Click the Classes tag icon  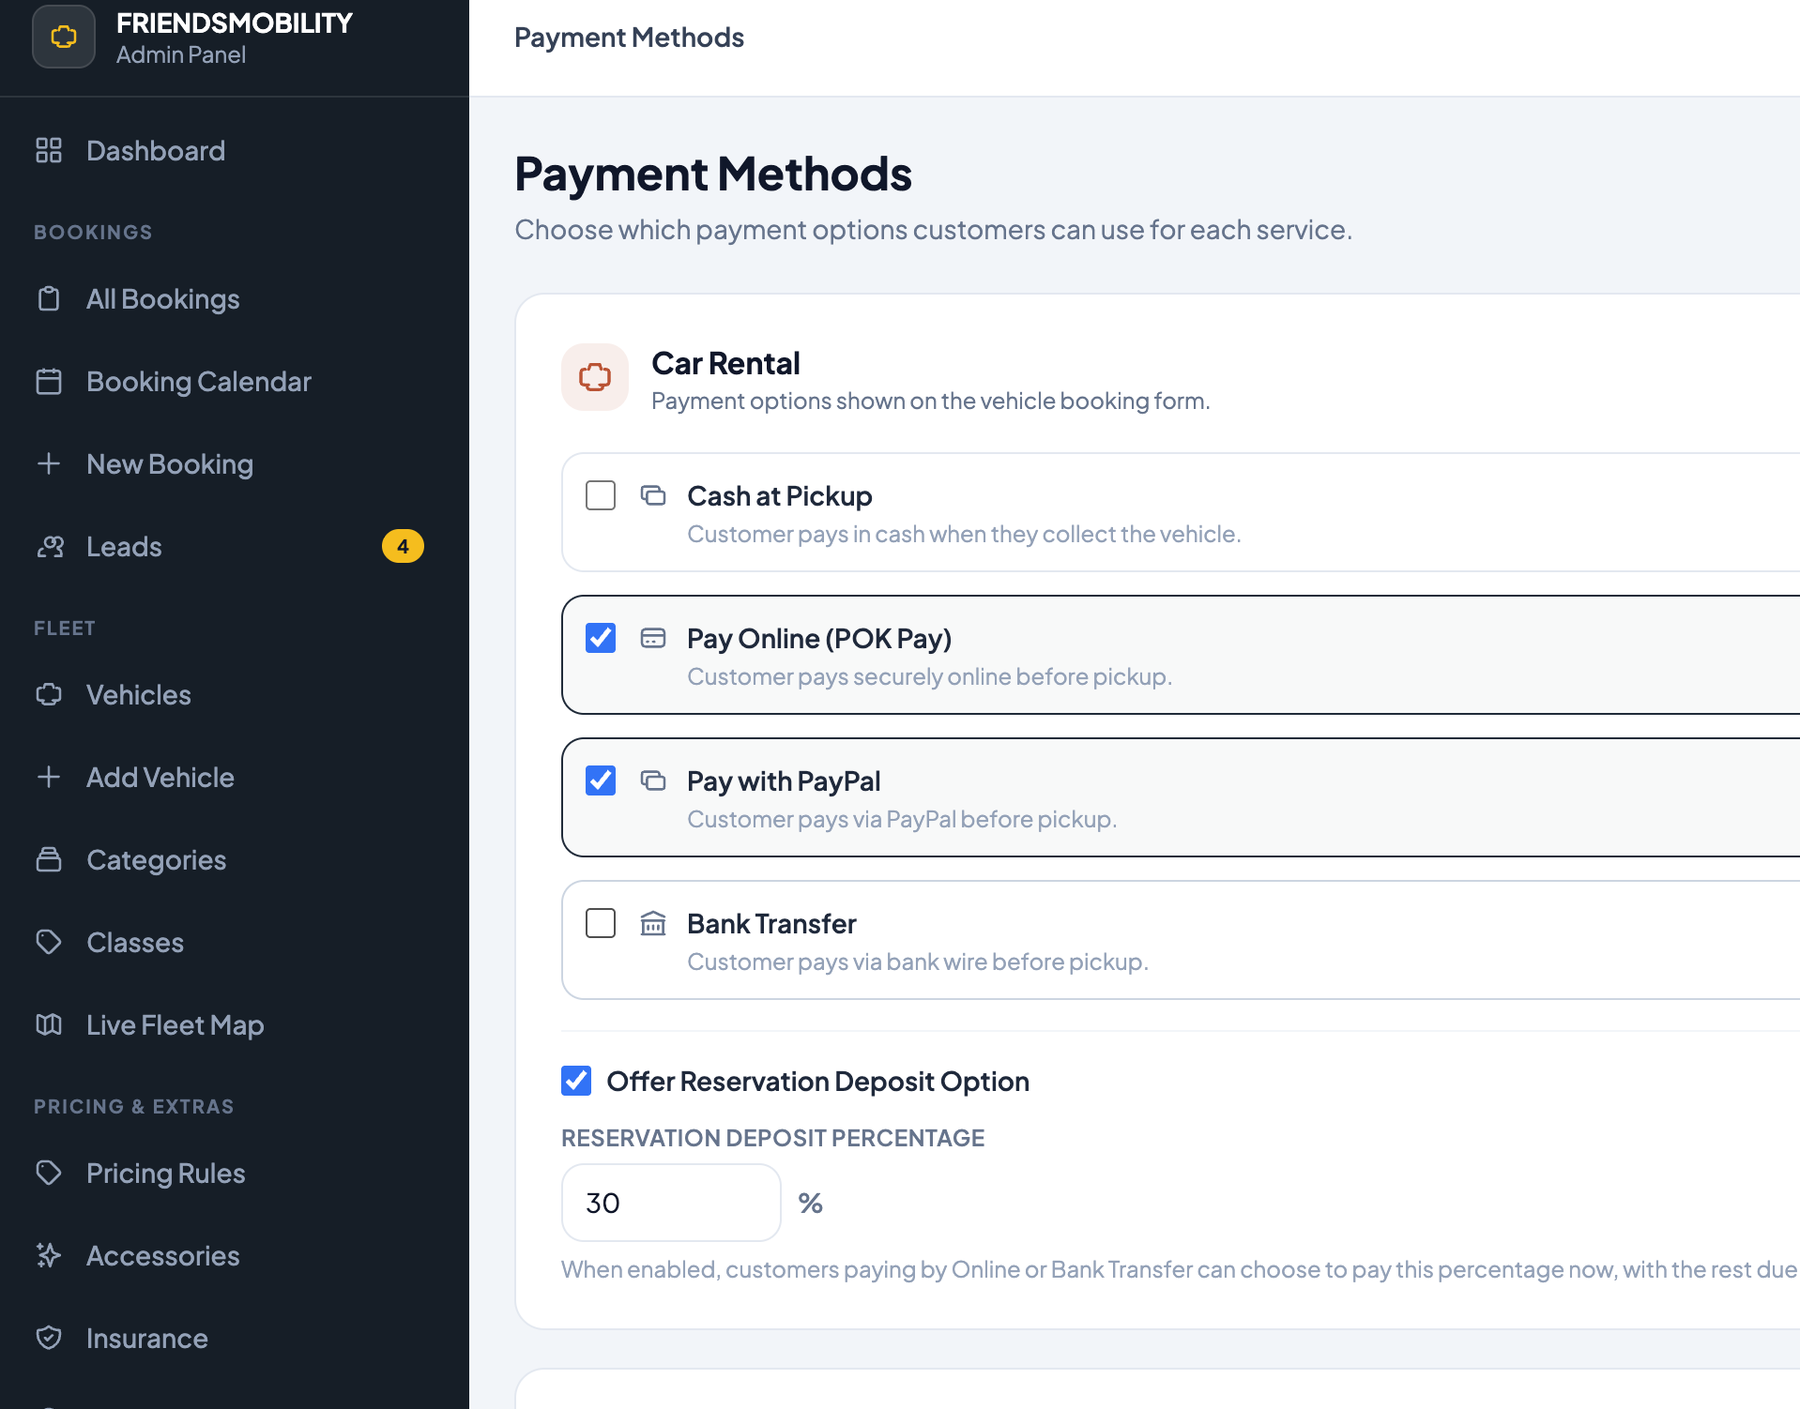click(x=49, y=942)
